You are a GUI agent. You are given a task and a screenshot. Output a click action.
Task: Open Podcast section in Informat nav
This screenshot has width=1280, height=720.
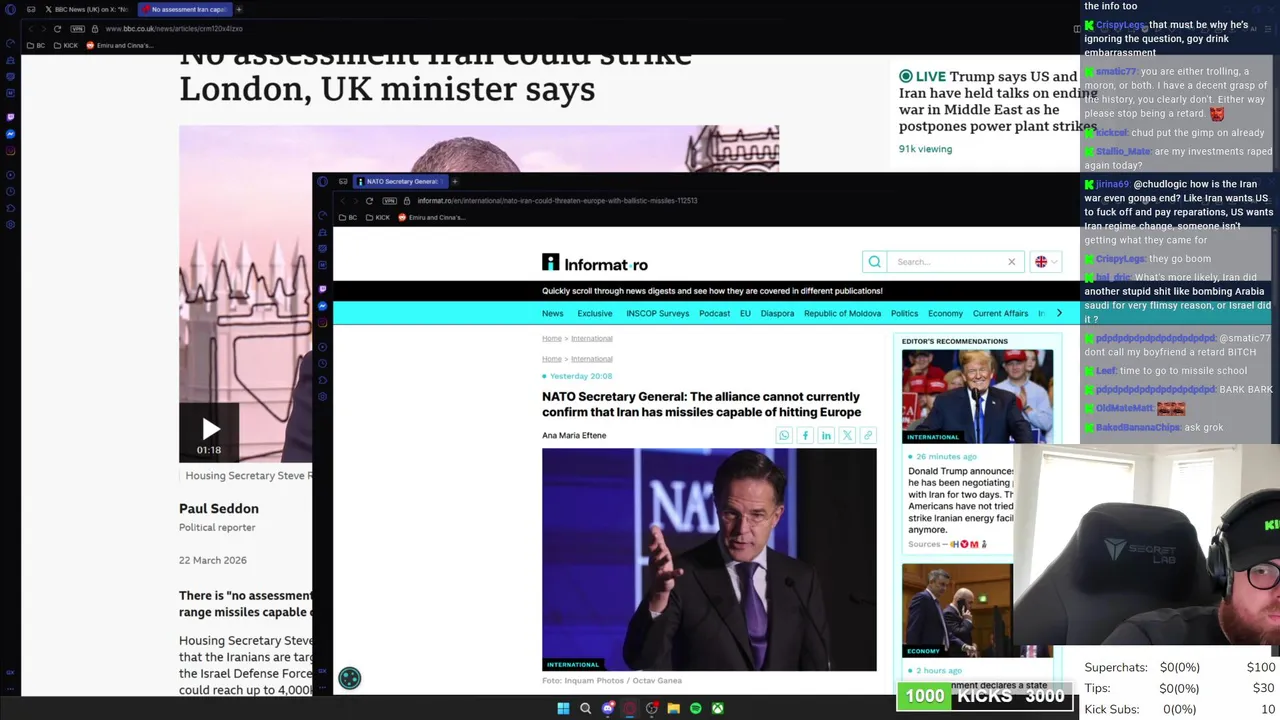click(714, 313)
